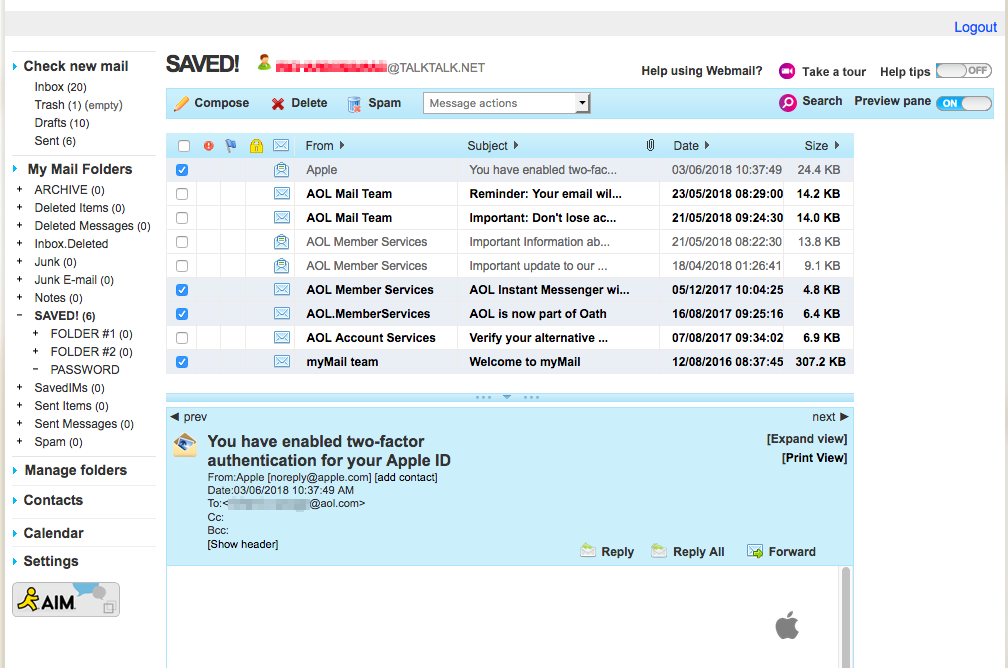Expand the ARCHIVE folder

[x=20, y=190]
